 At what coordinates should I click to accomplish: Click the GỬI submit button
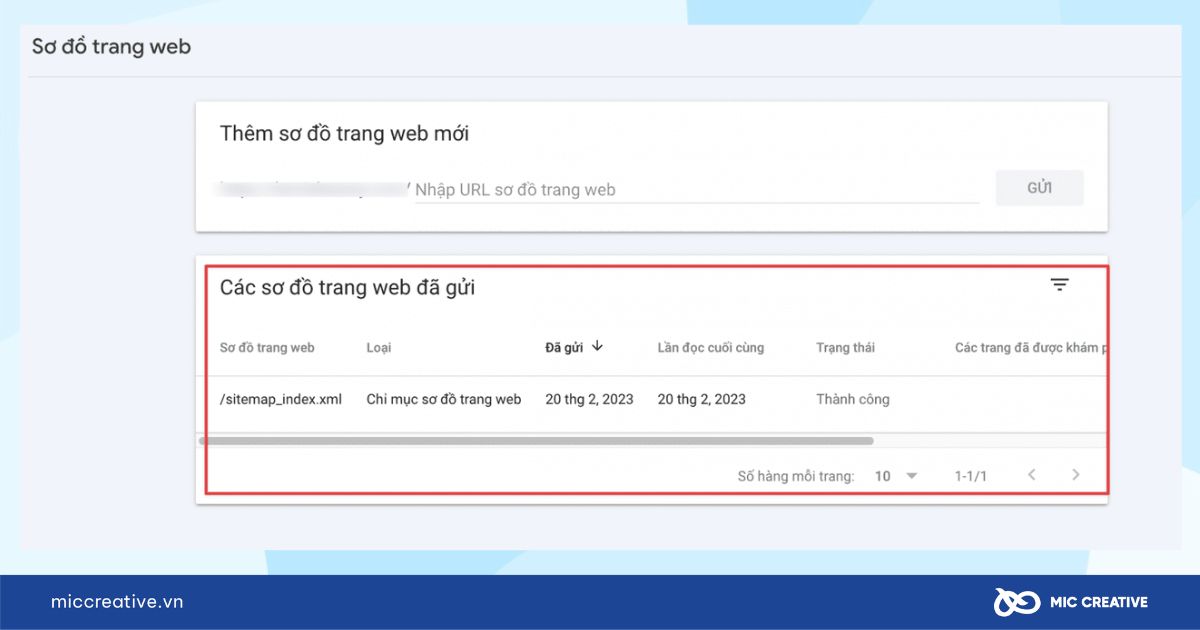[x=1040, y=188]
